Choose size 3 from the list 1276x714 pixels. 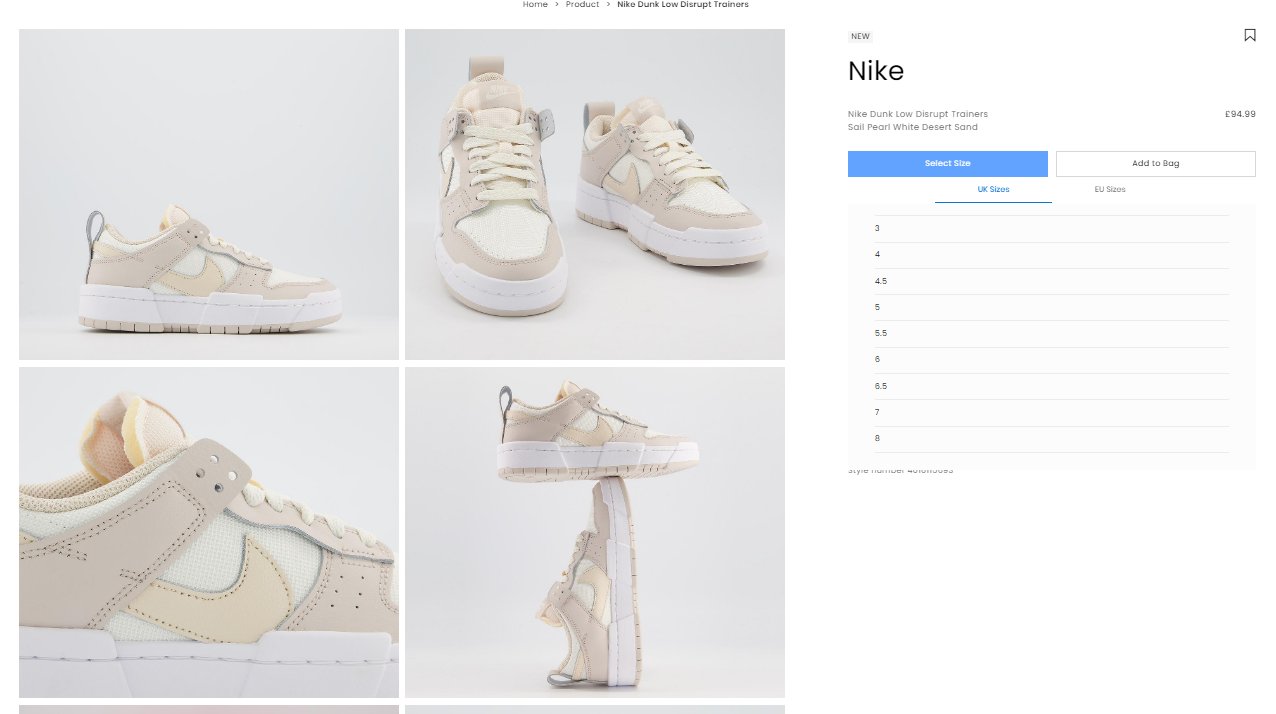pos(1052,229)
